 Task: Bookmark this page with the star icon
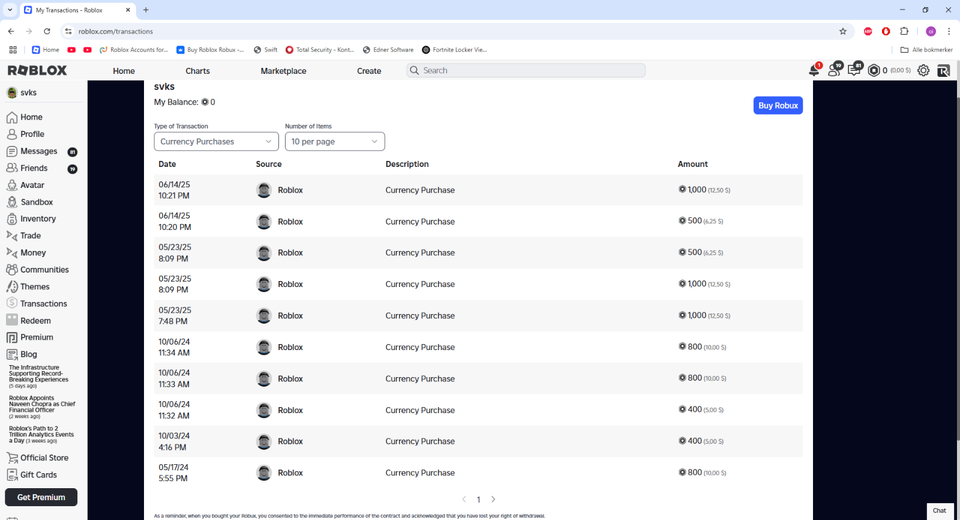click(843, 31)
